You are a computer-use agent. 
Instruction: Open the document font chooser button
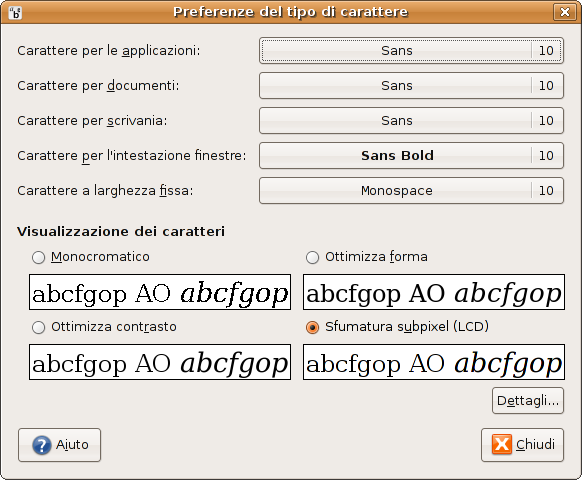tap(411, 85)
